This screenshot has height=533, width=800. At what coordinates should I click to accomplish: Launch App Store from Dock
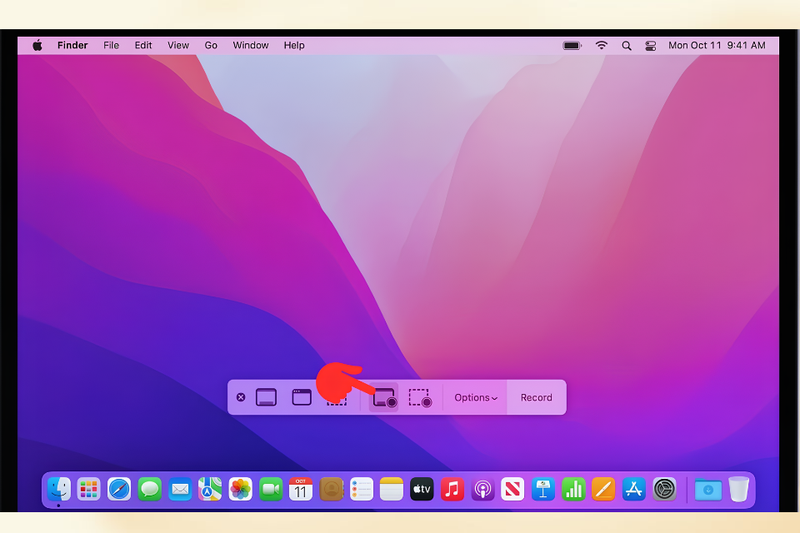tap(634, 489)
